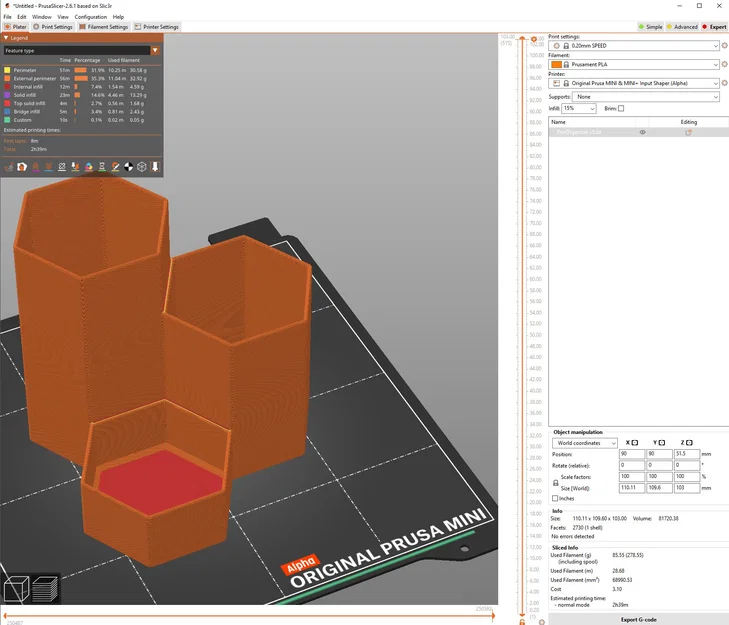
Task: Toggle Center of gravity icon
Action: tap(129, 166)
